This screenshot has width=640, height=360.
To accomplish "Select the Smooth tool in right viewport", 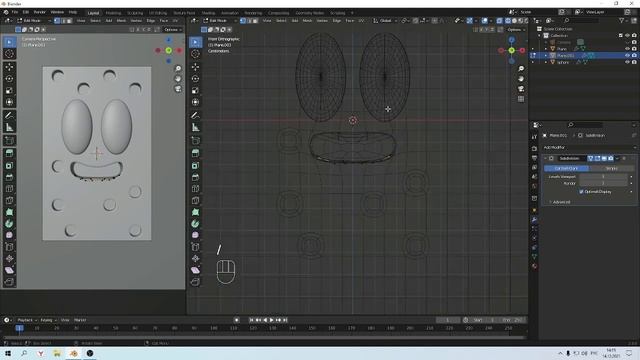I will pyautogui.click(x=196, y=235).
